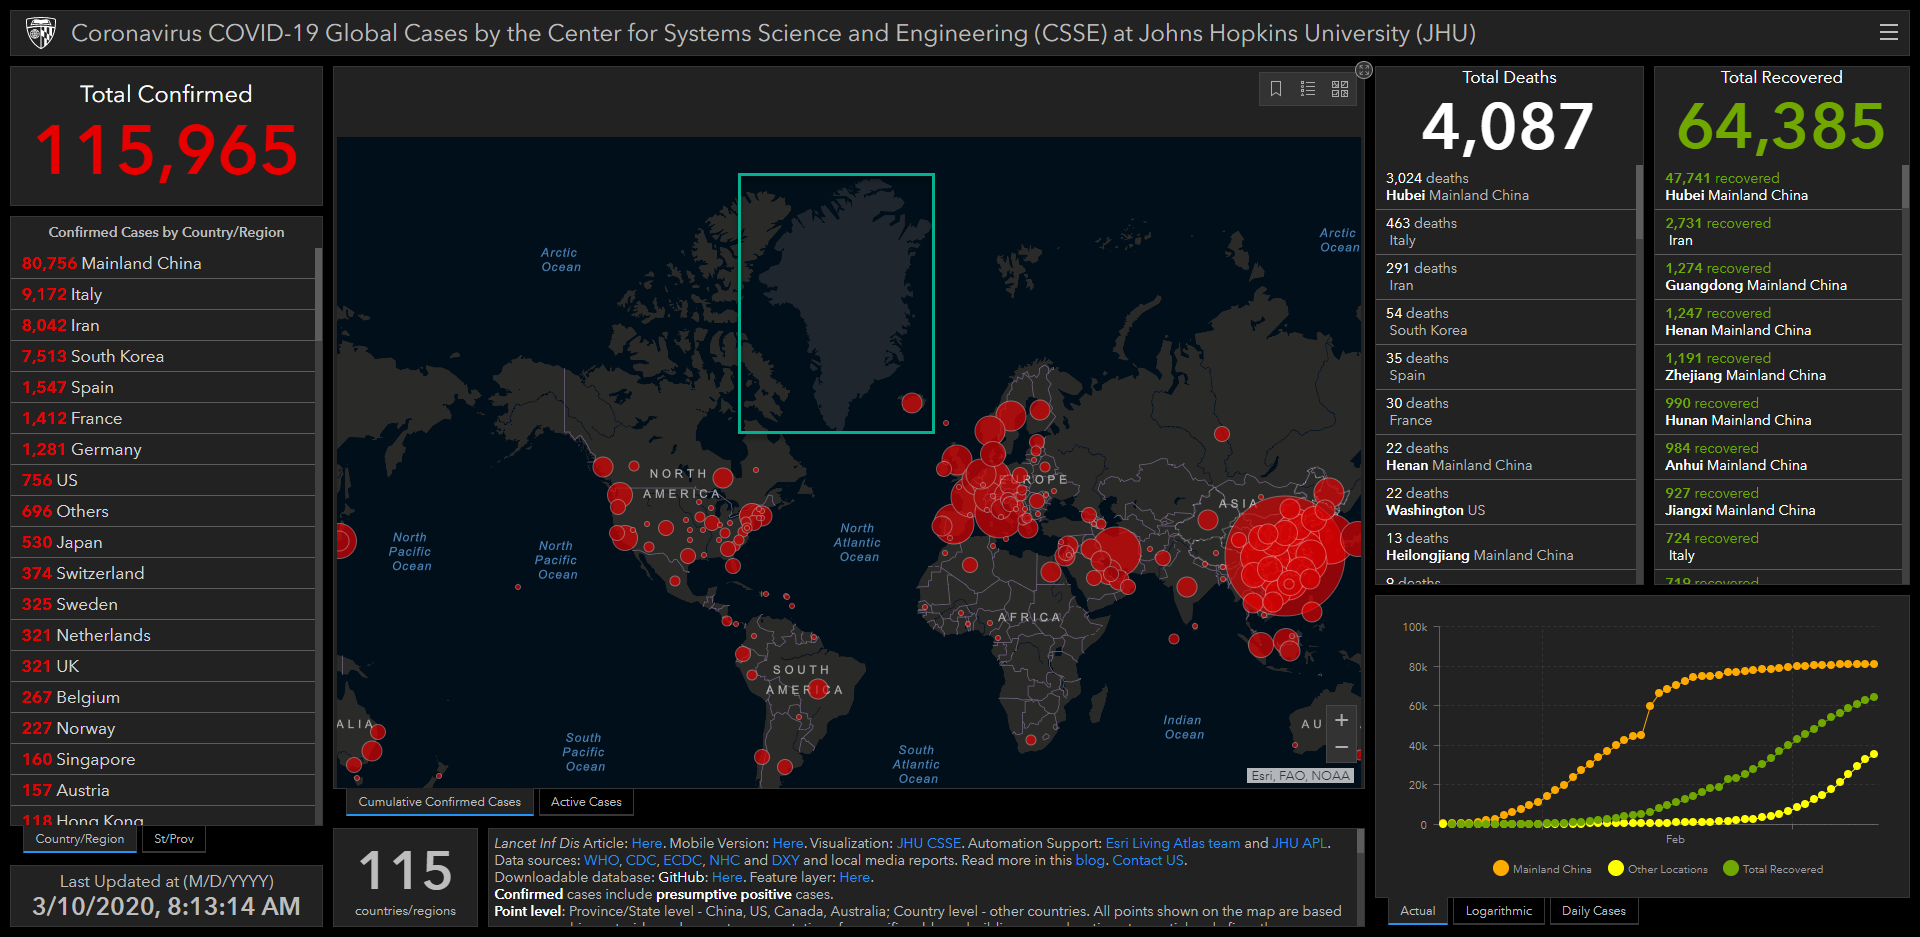Click 3,024 deaths Hubei entry

(x=1506, y=187)
